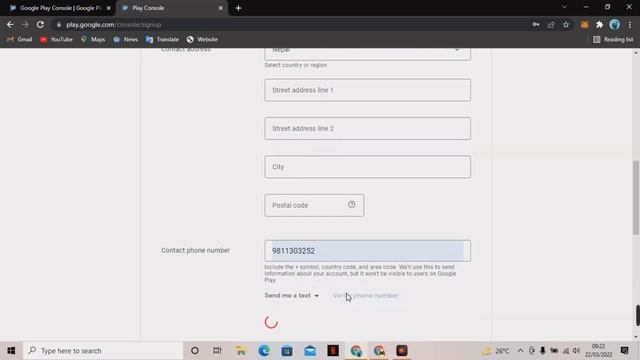View site info lock icon
640x360 pixels.
click(59, 25)
